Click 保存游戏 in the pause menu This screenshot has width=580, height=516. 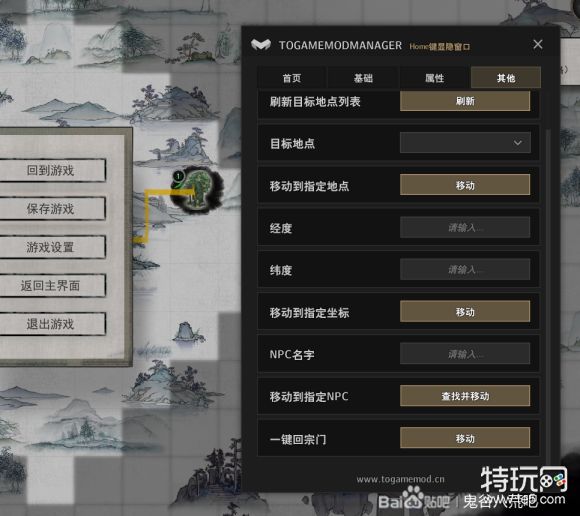click(x=50, y=209)
